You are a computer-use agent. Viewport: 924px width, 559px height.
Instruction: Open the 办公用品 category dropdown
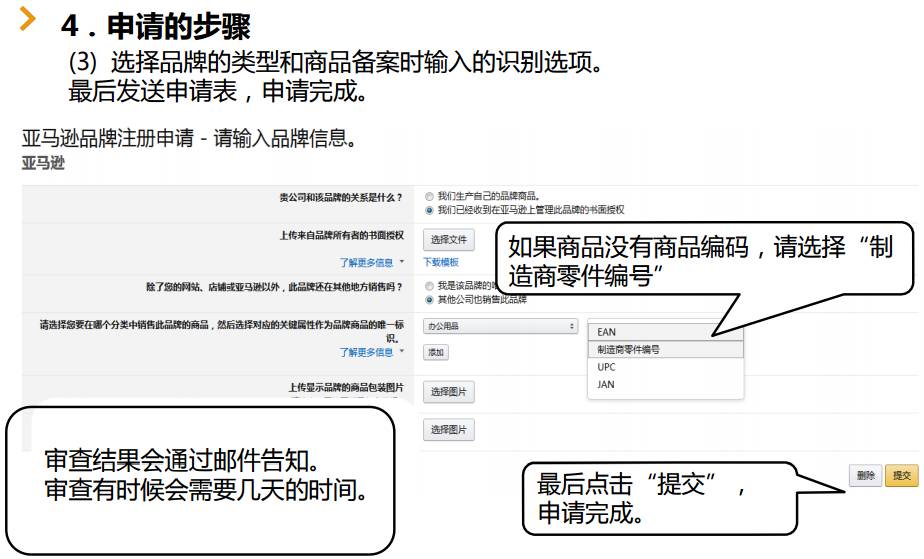(500, 326)
